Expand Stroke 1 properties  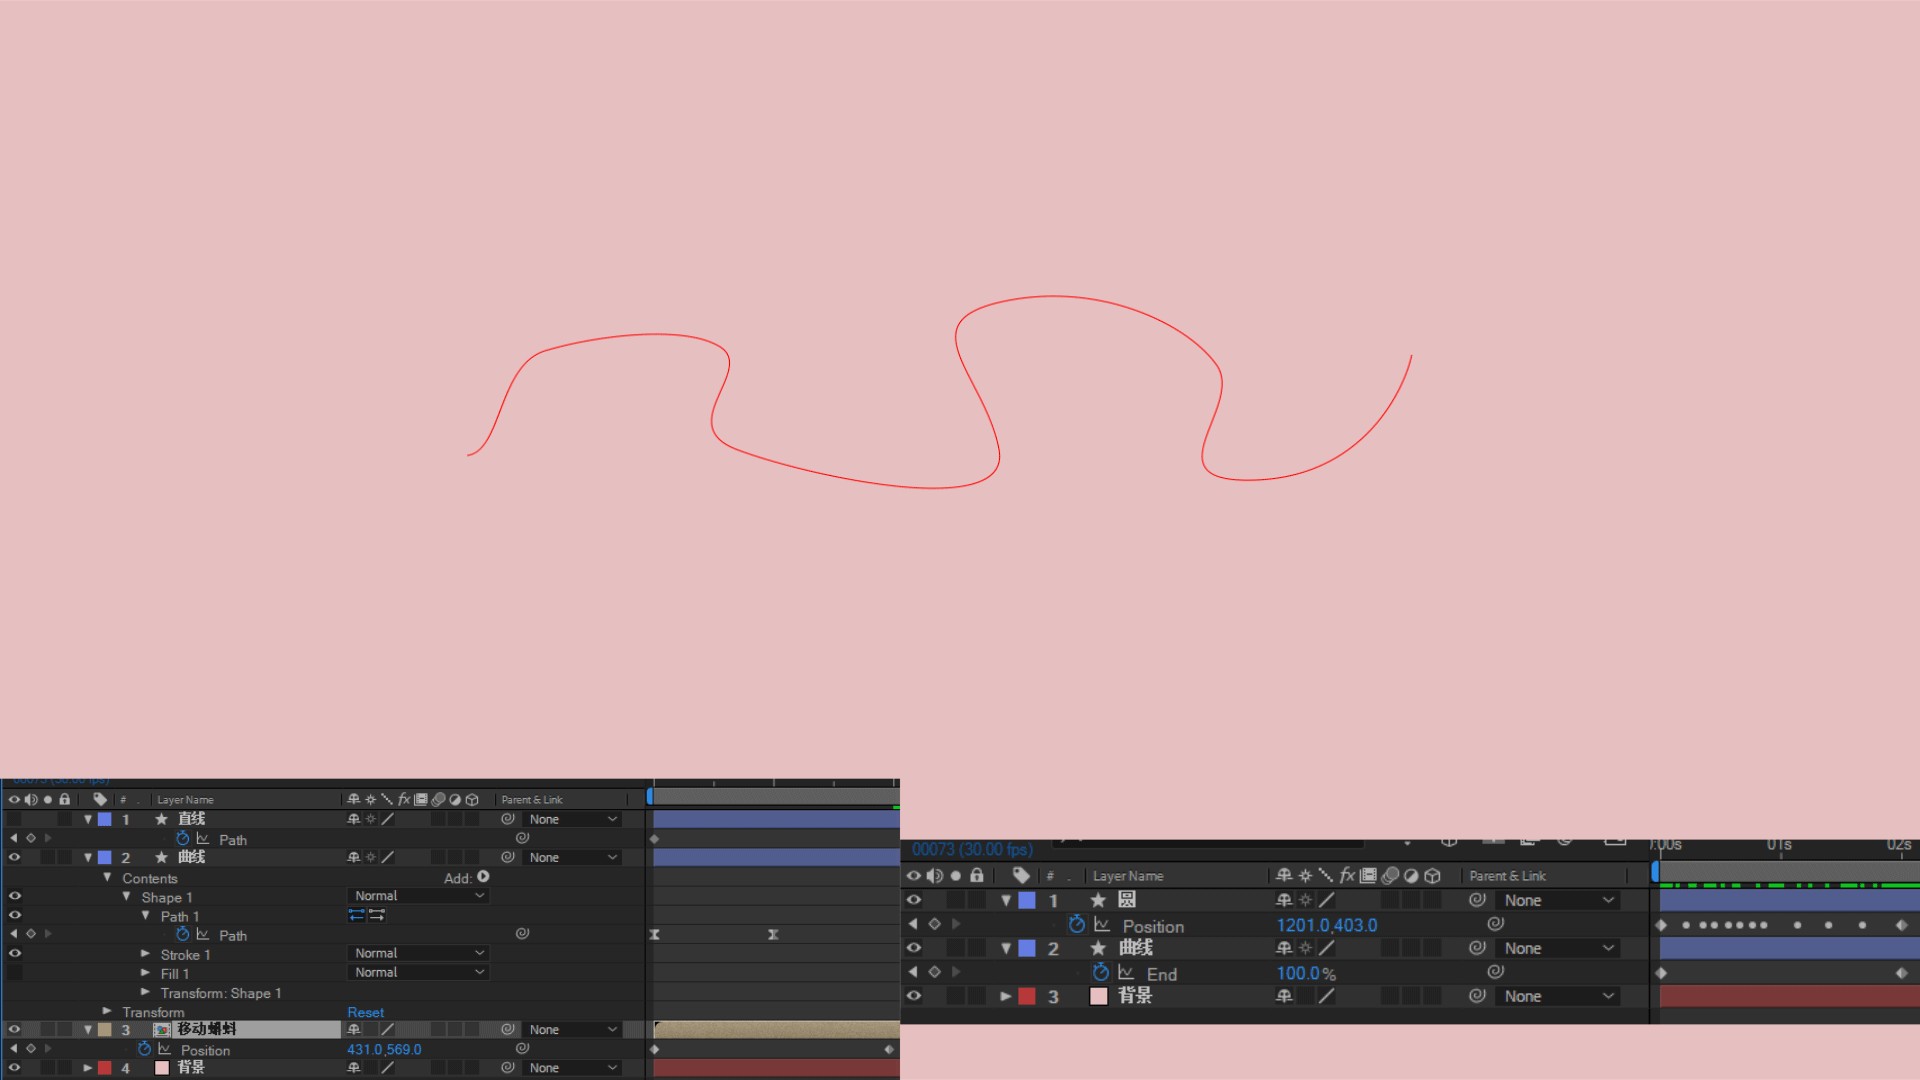[x=145, y=954]
